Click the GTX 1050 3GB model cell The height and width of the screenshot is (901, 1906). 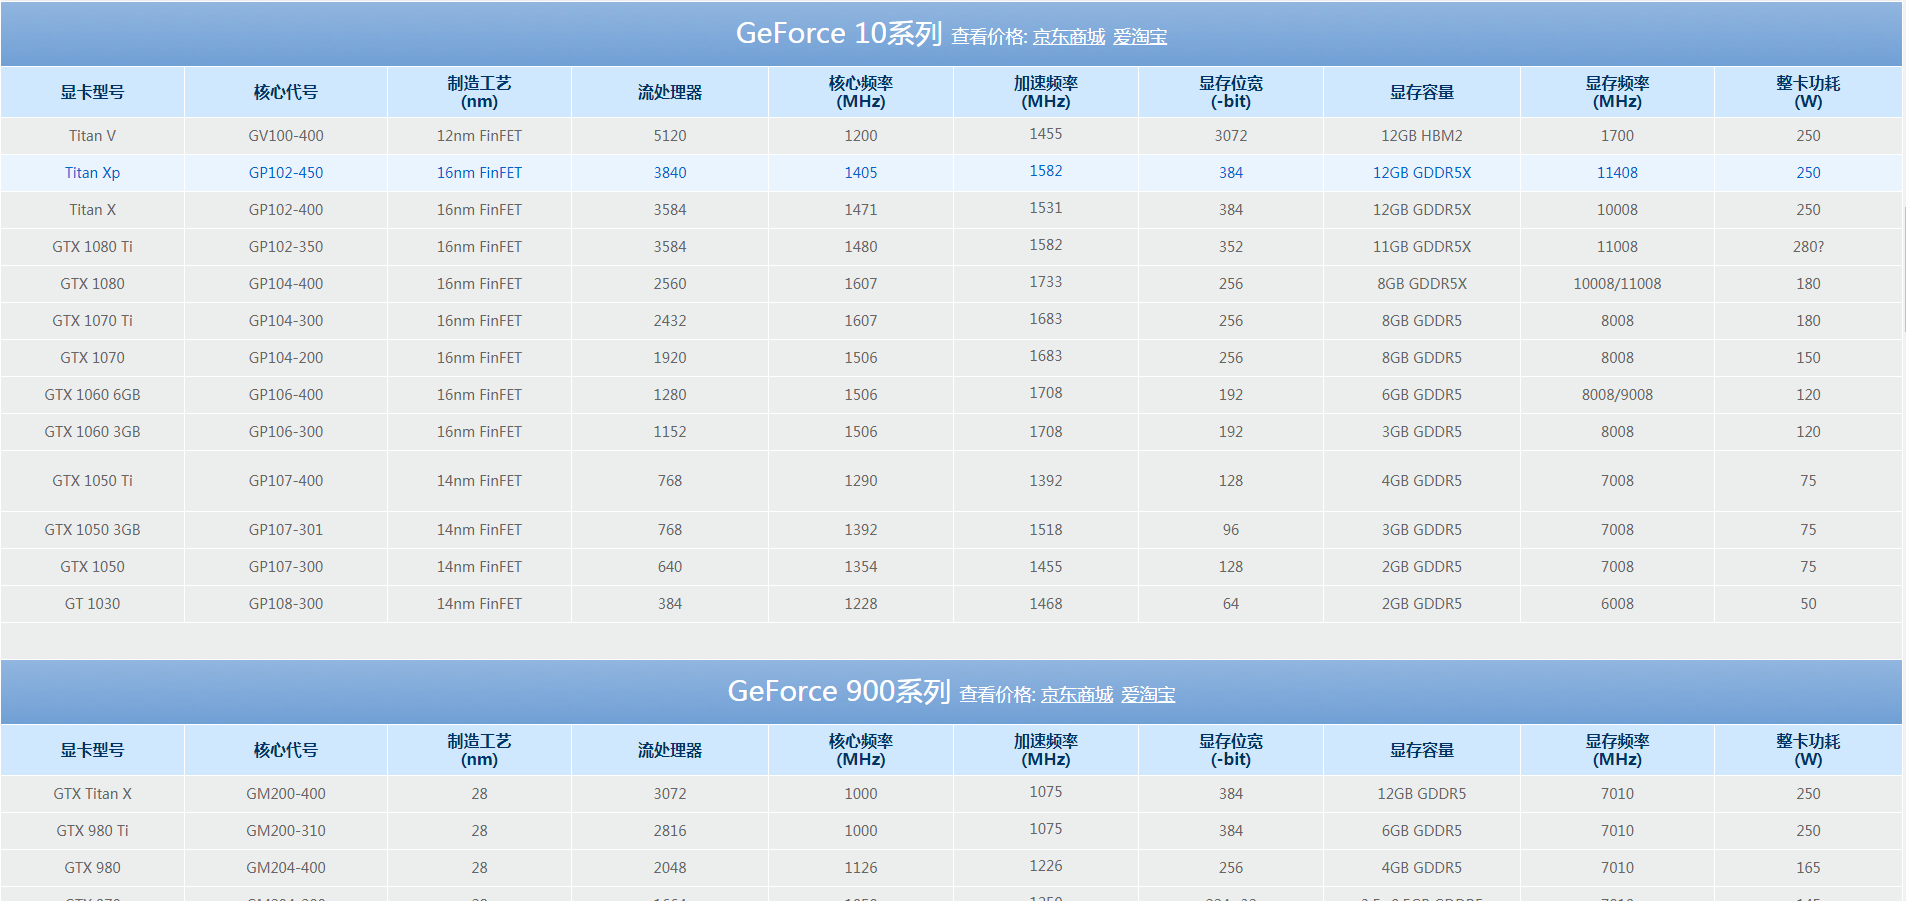tap(92, 530)
